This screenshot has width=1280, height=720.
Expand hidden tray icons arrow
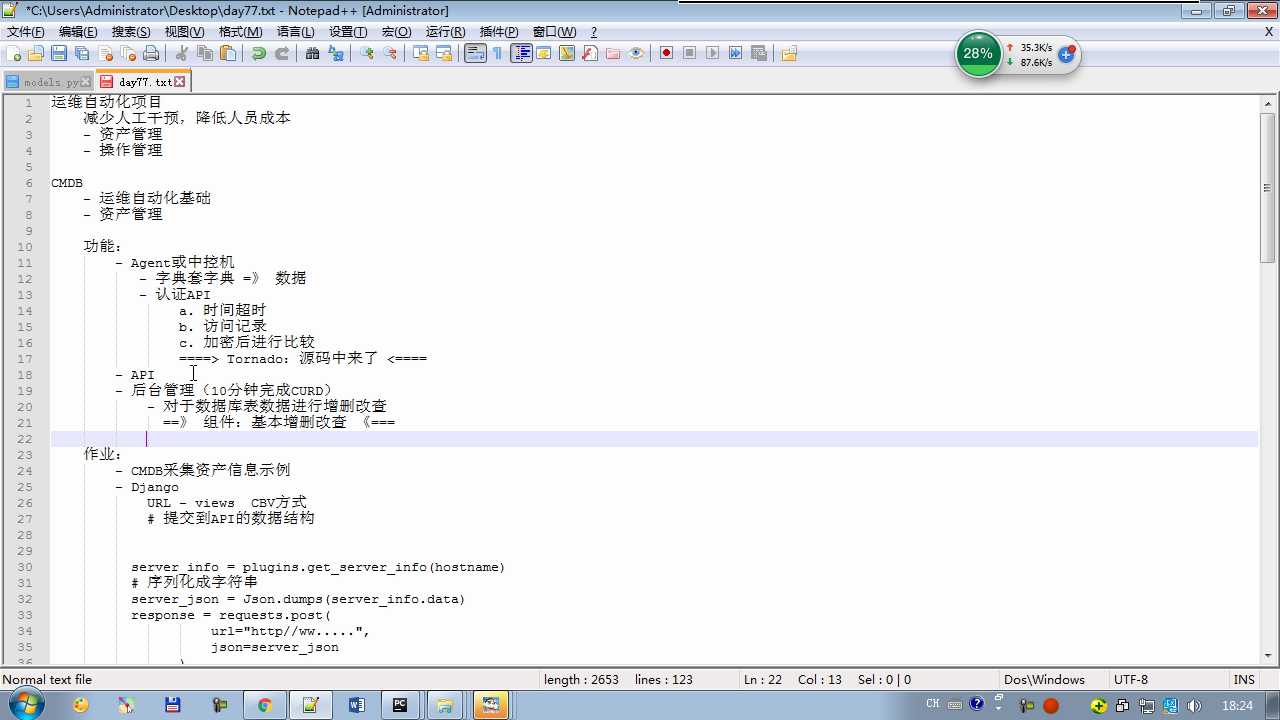point(999,710)
